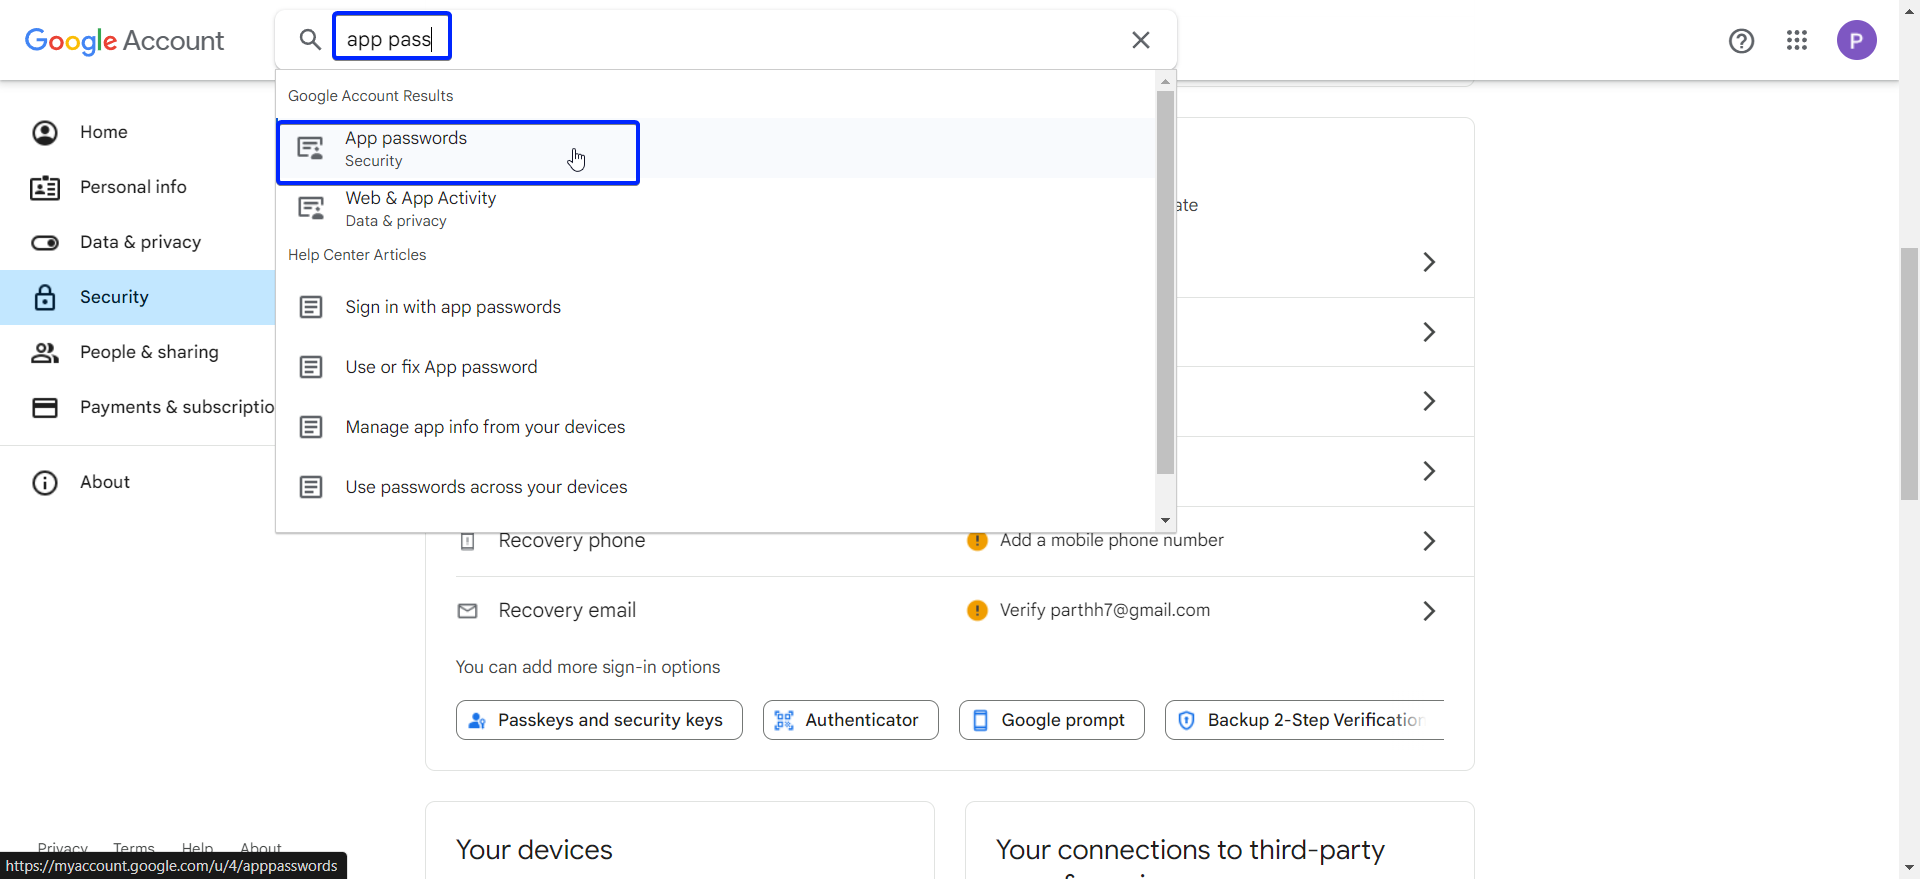This screenshot has height=879, width=1920.
Task: Open the Google apps grid icon
Action: coord(1797,40)
